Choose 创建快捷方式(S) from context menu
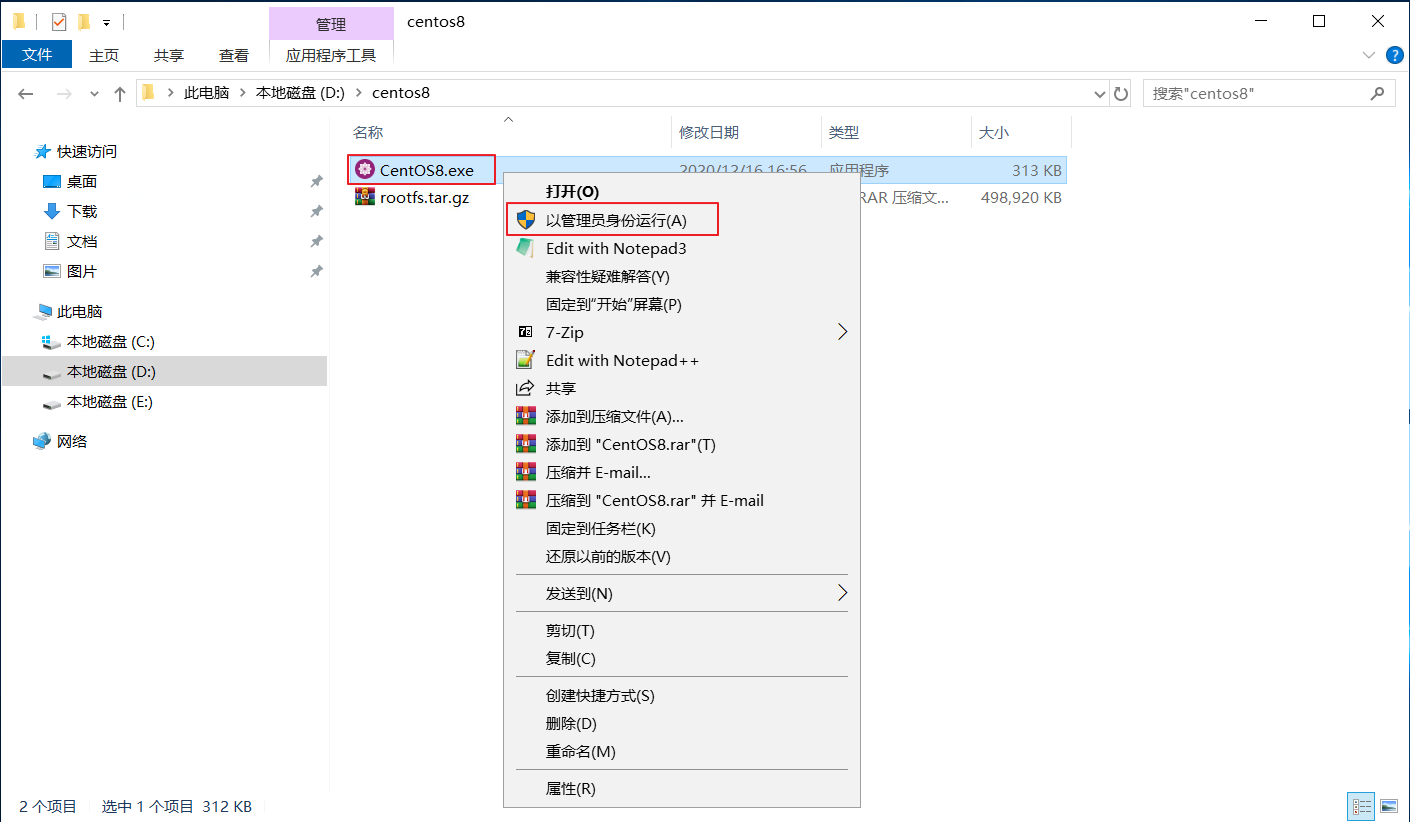This screenshot has width=1410, height=822. pos(600,695)
